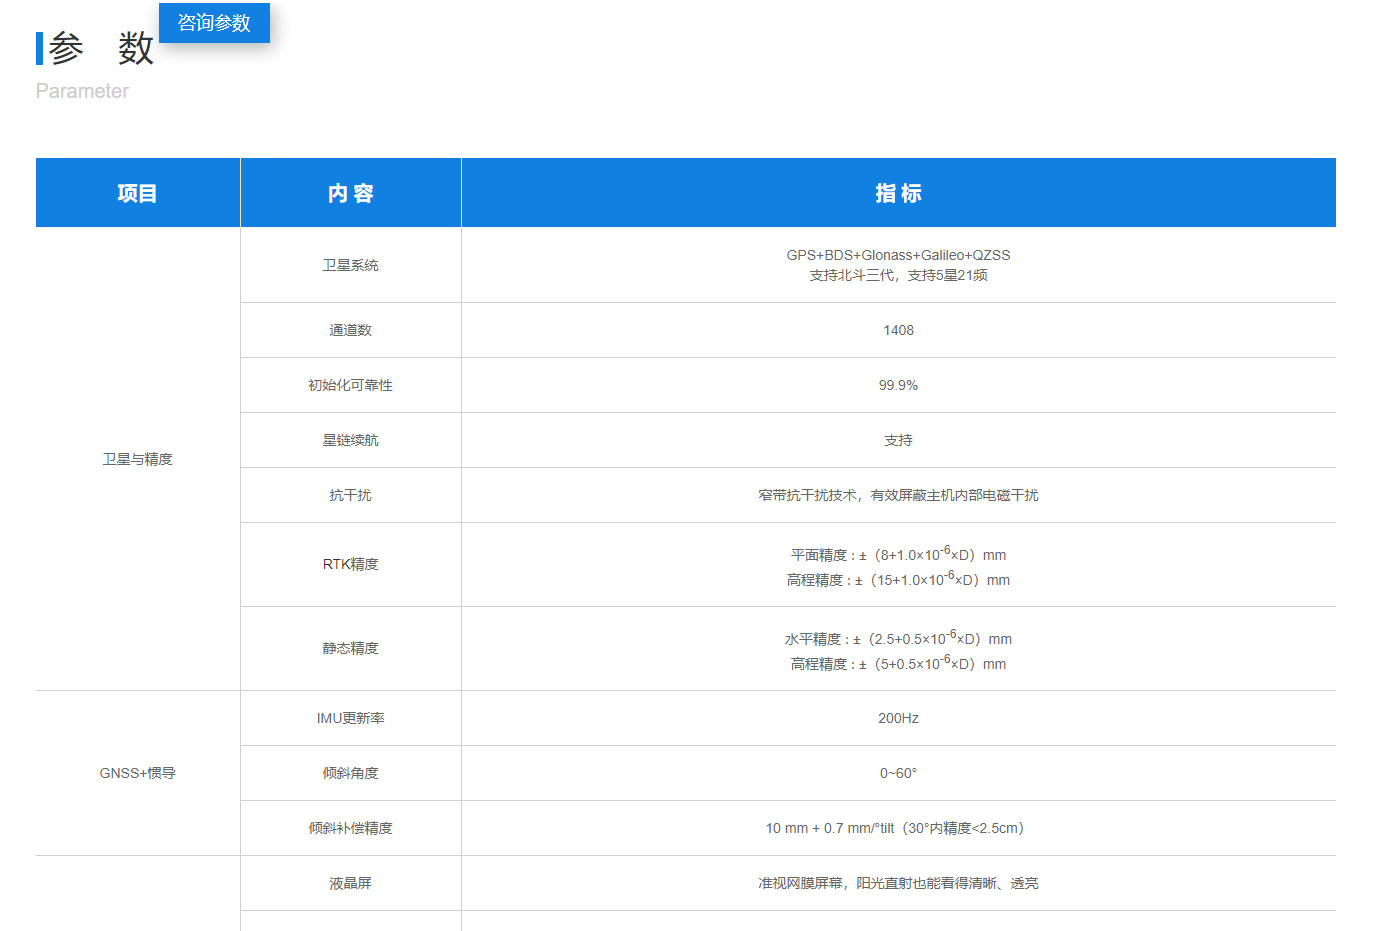This screenshot has height=931, width=1374.
Task: Click the Parameter subtitle text
Action: tap(82, 91)
